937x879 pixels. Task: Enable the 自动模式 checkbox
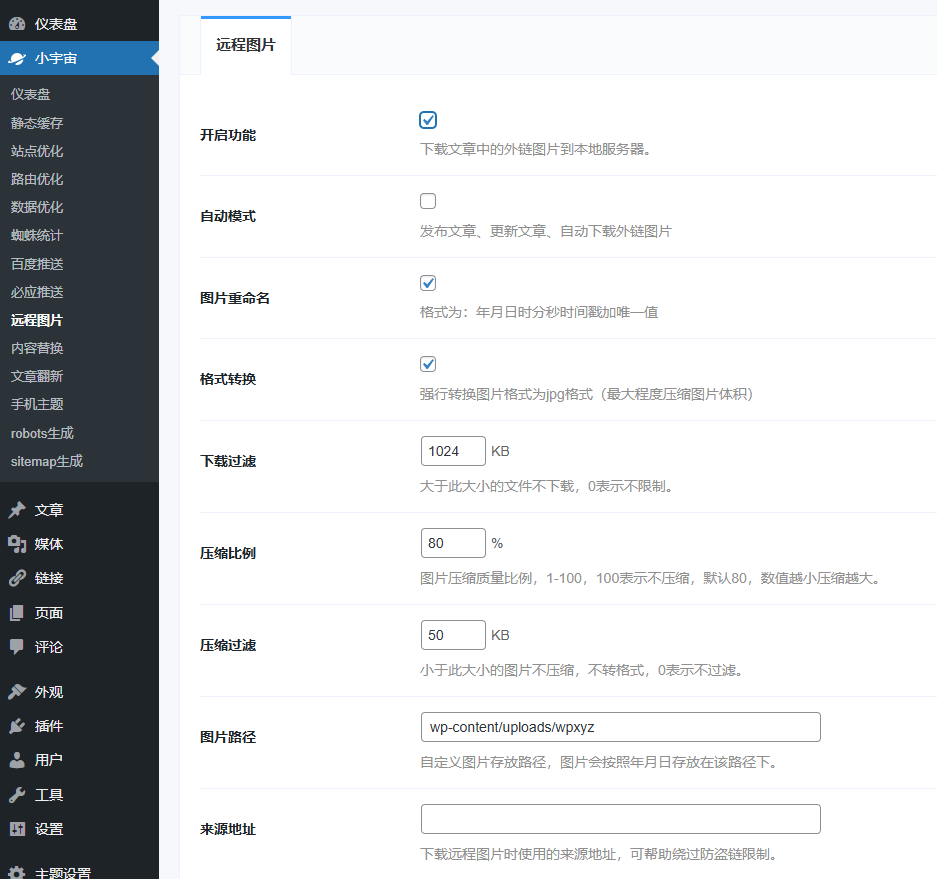coord(428,200)
